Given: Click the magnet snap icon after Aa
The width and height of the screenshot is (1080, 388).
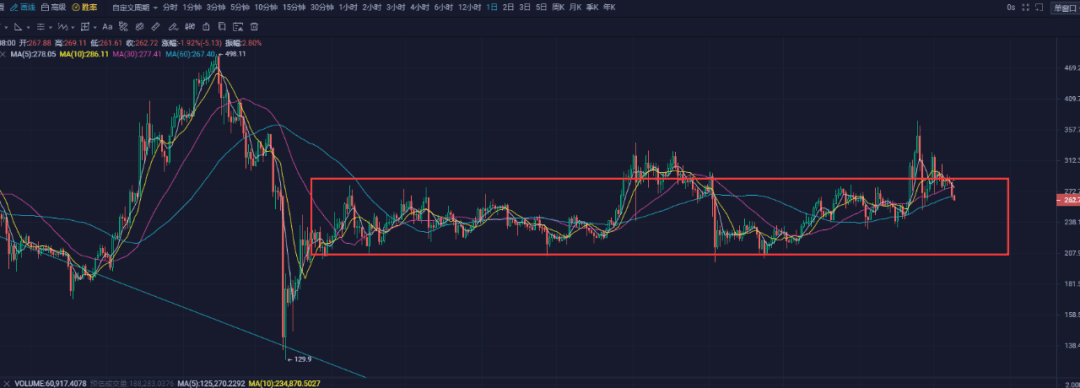Looking at the screenshot, I should (123, 27).
